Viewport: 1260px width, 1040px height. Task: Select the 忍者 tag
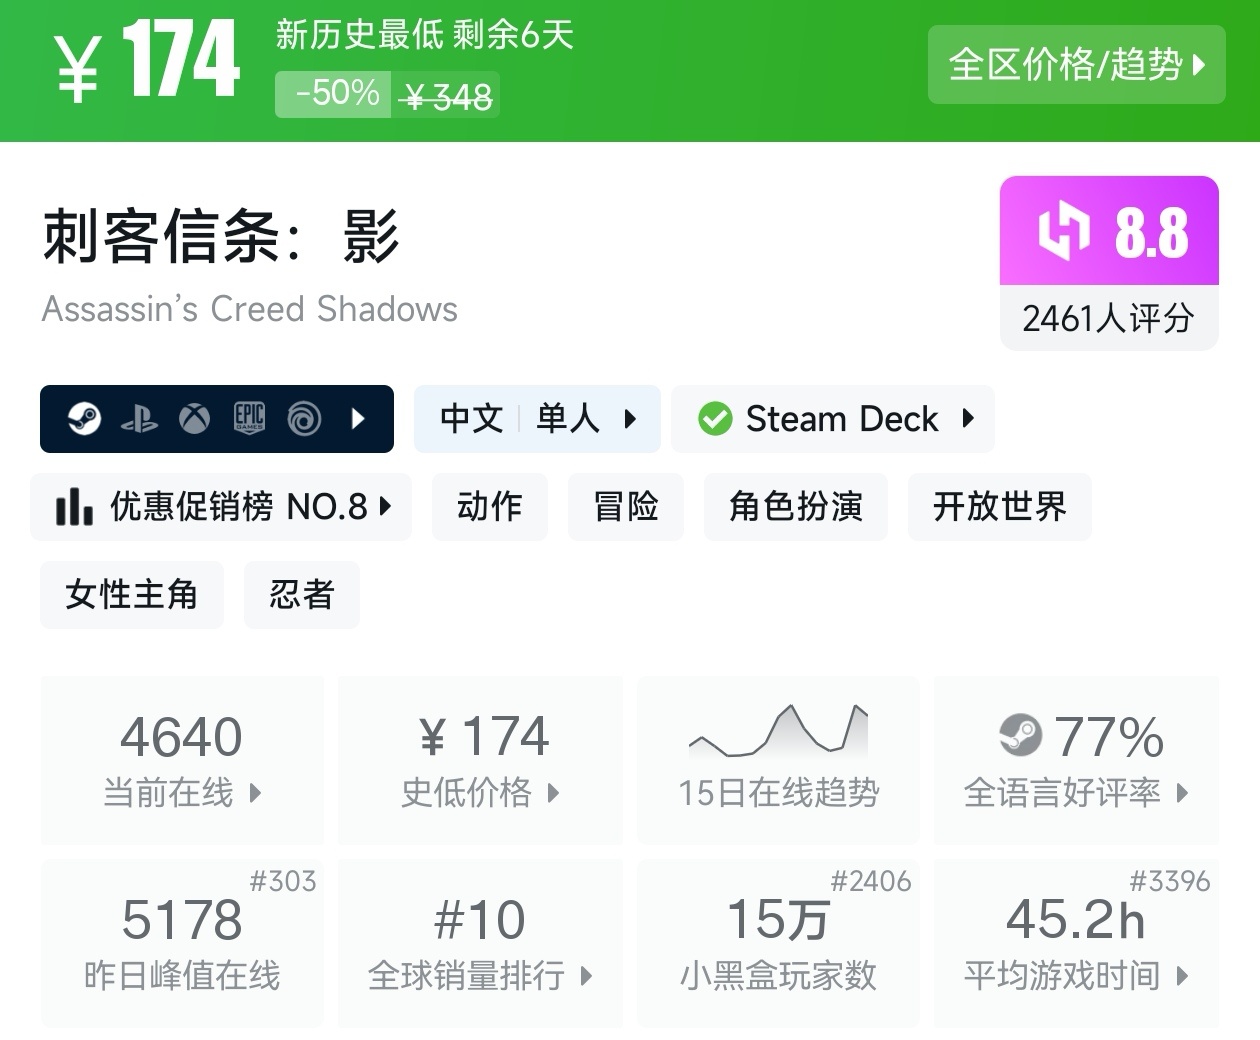(301, 595)
